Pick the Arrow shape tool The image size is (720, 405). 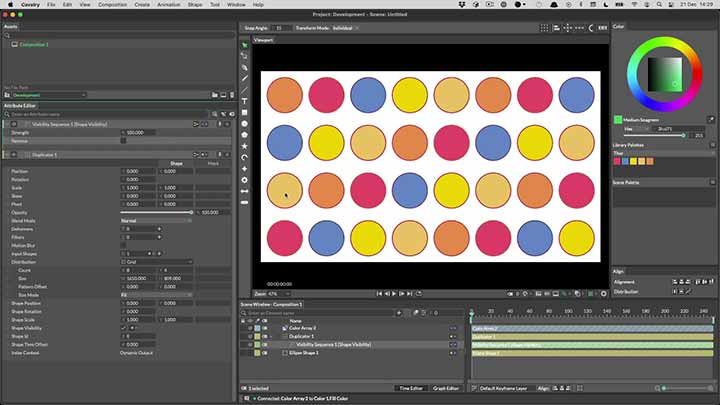click(244, 191)
